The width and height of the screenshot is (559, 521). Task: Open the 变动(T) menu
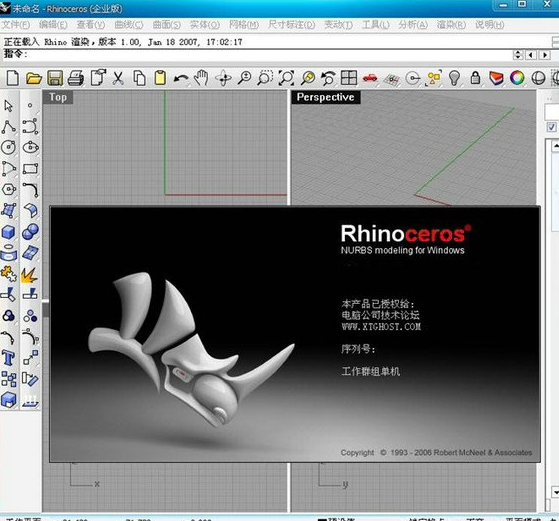click(338, 25)
